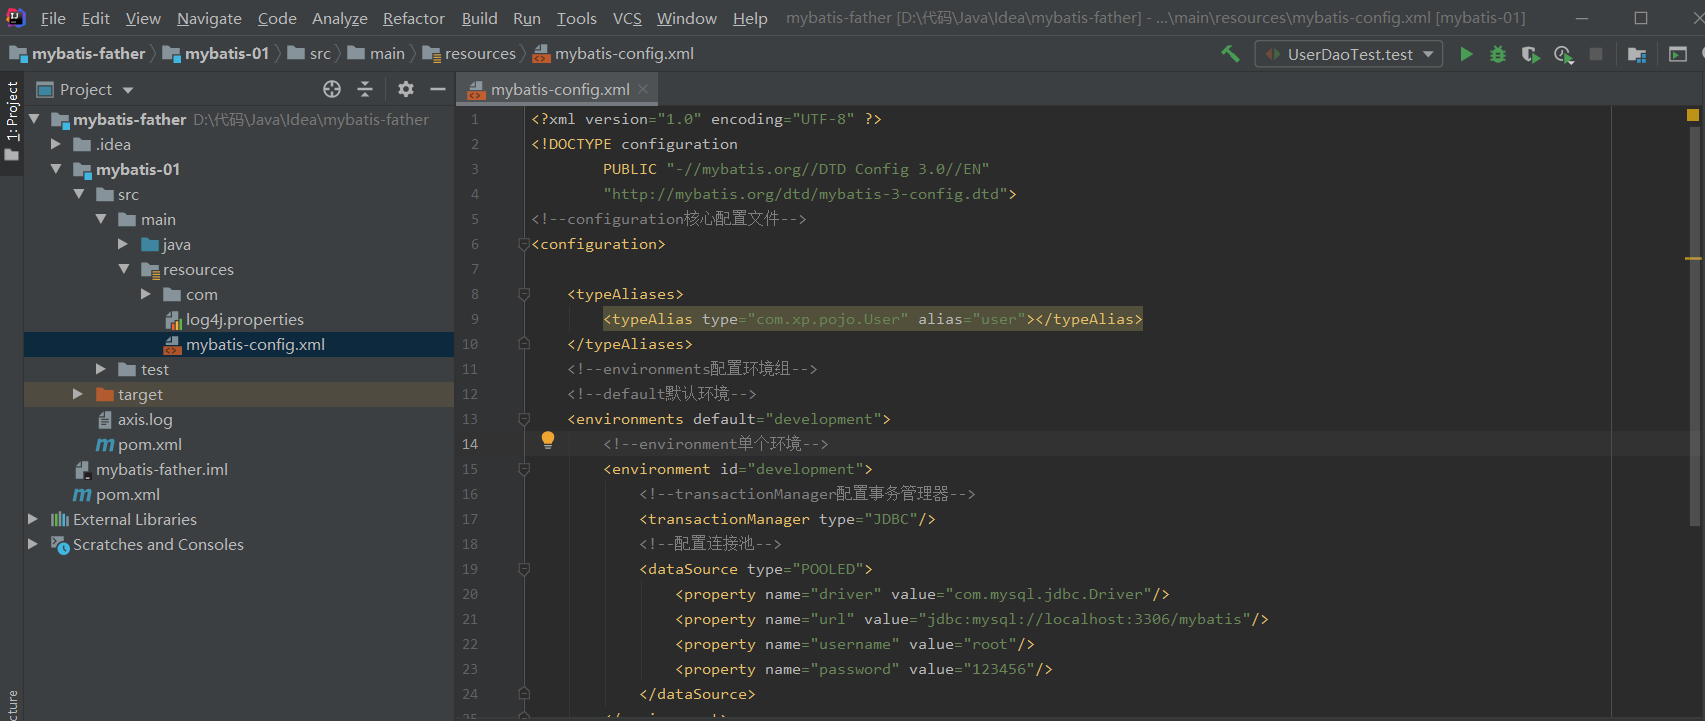
Task: Open the Project Structure icon
Action: coord(1637,54)
